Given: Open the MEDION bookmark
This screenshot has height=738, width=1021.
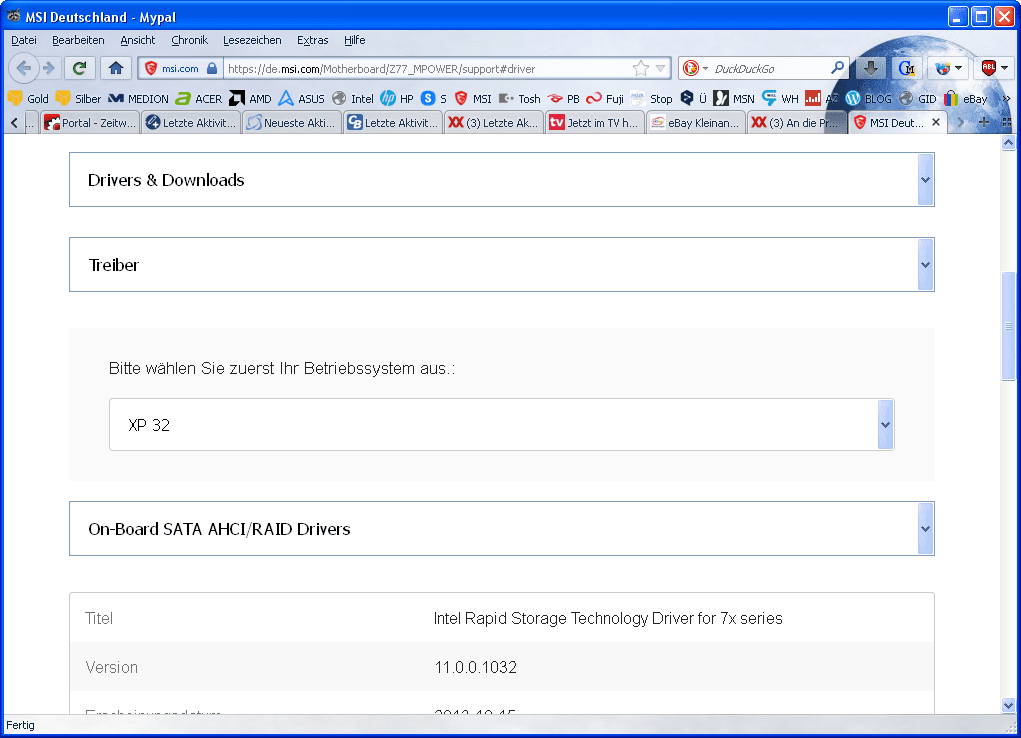Looking at the screenshot, I should [138, 99].
